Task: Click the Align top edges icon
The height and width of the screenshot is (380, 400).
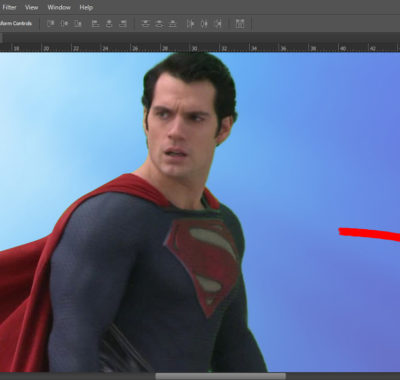Action: coord(51,24)
